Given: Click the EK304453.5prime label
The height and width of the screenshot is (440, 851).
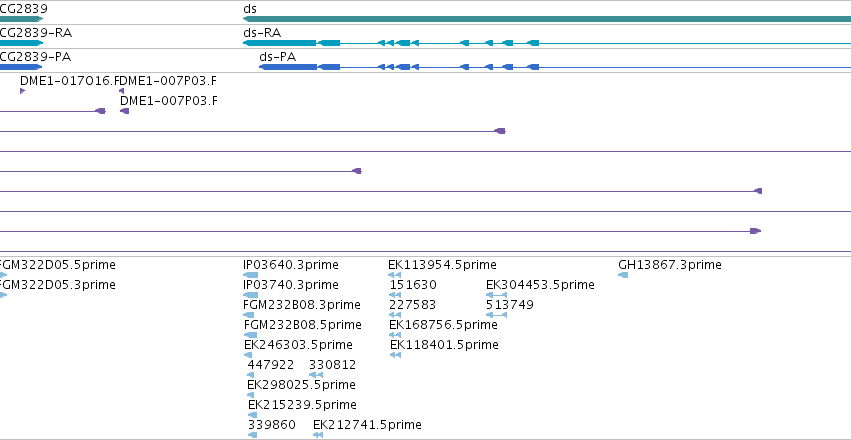Looking at the screenshot, I should click(541, 285).
